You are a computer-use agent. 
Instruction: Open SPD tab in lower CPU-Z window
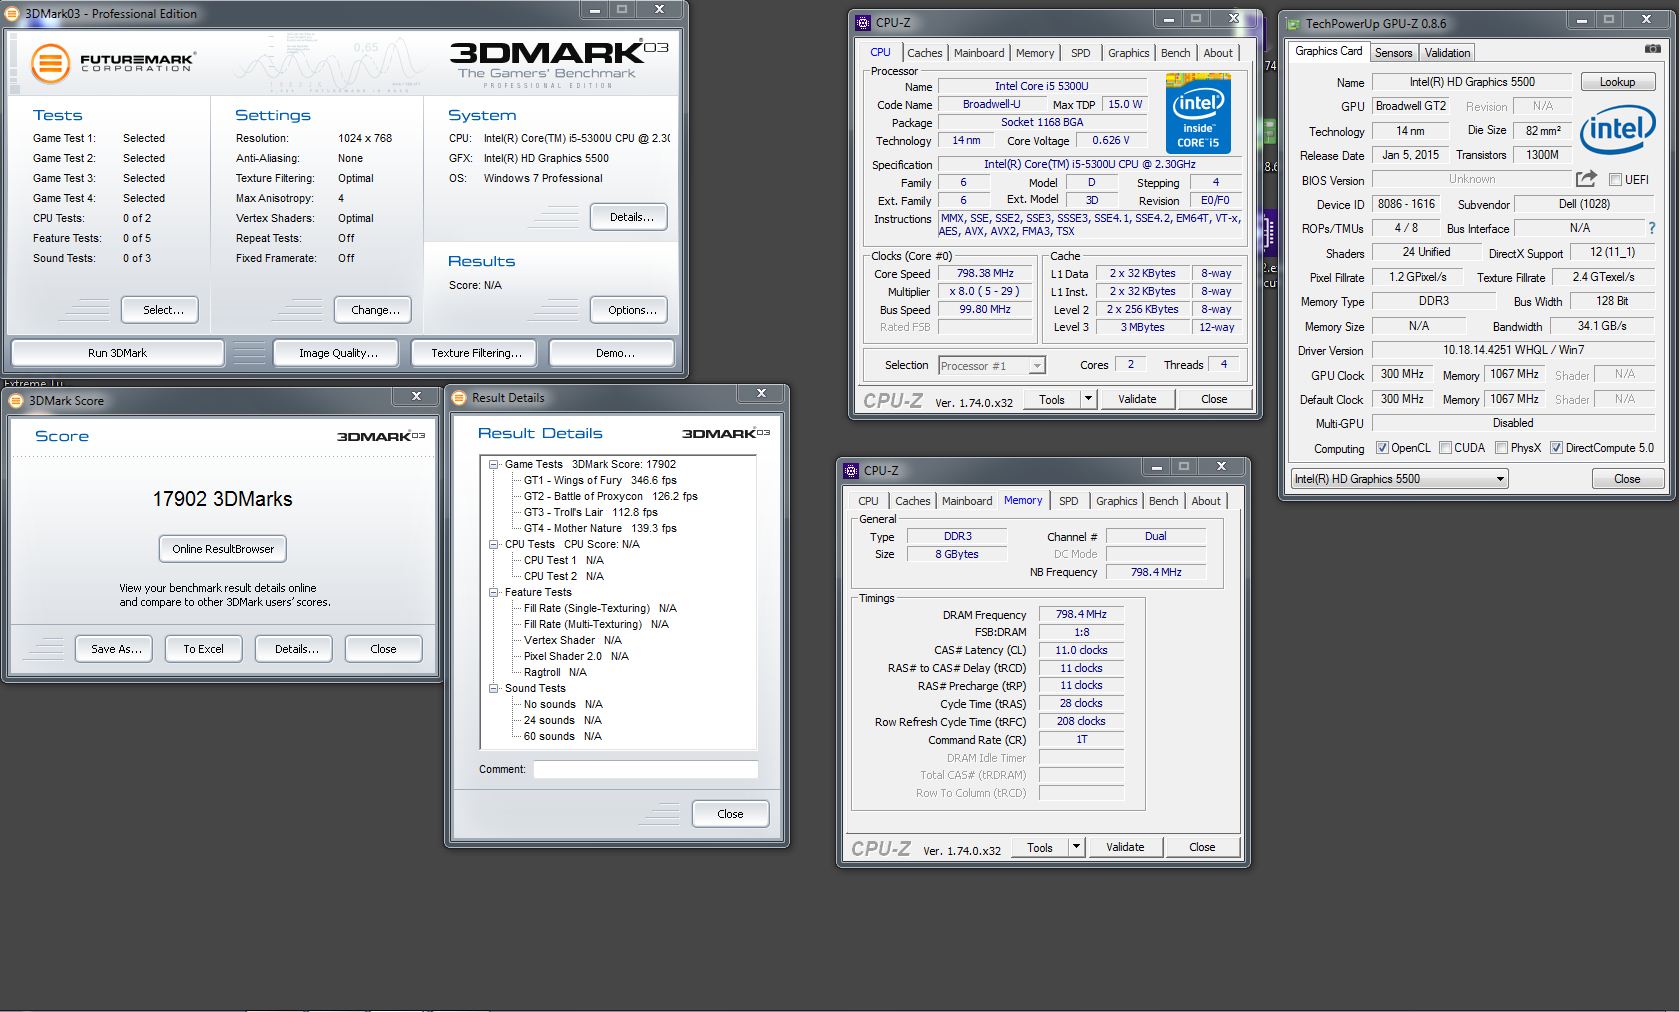click(1068, 501)
